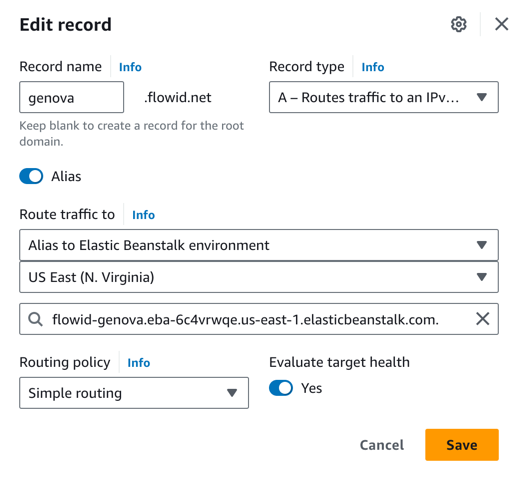The height and width of the screenshot is (478, 523).
Task: Open the Info link for Record type
Action: point(373,67)
